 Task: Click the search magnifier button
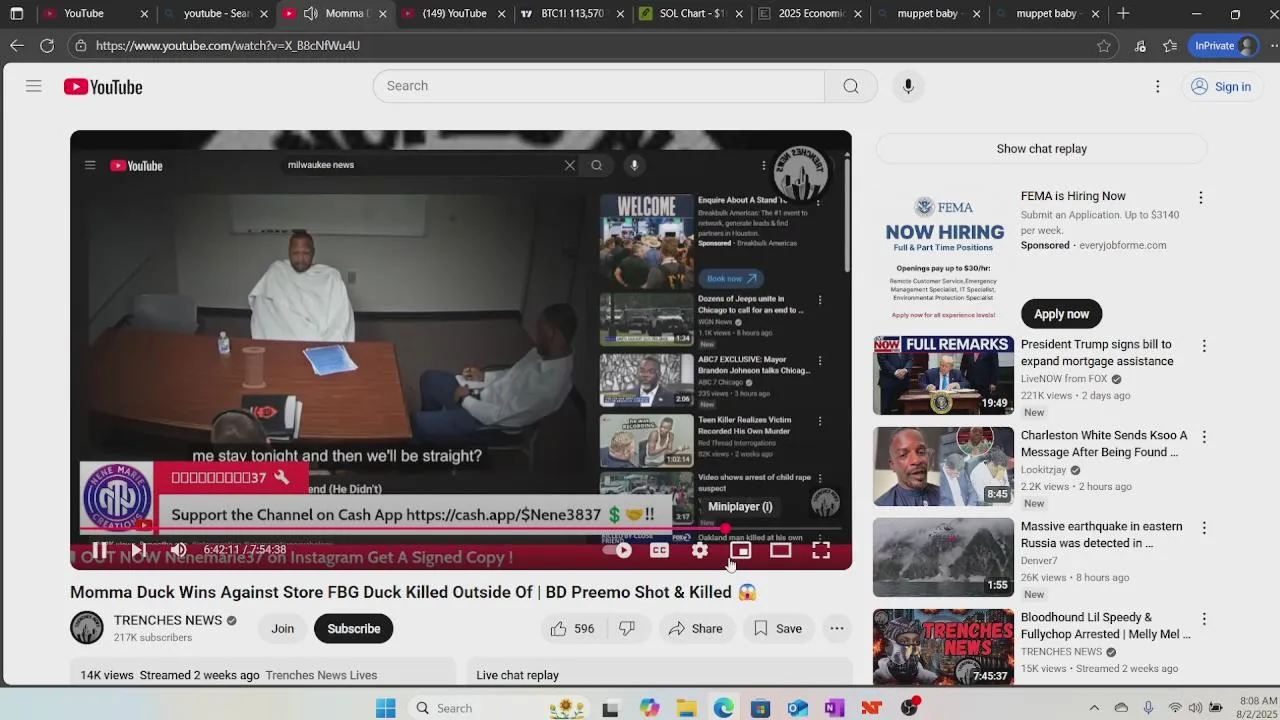(x=851, y=86)
